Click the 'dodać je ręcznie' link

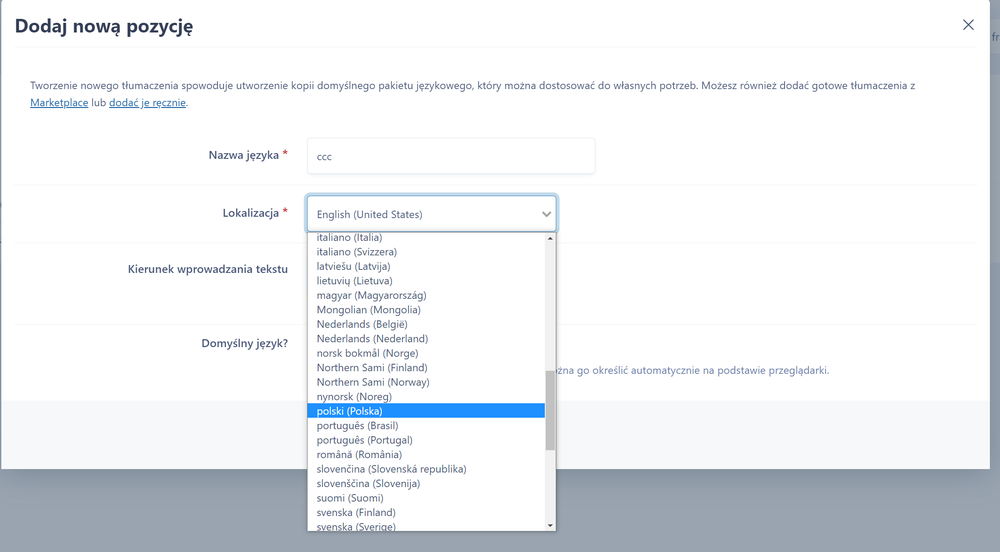[147, 102]
